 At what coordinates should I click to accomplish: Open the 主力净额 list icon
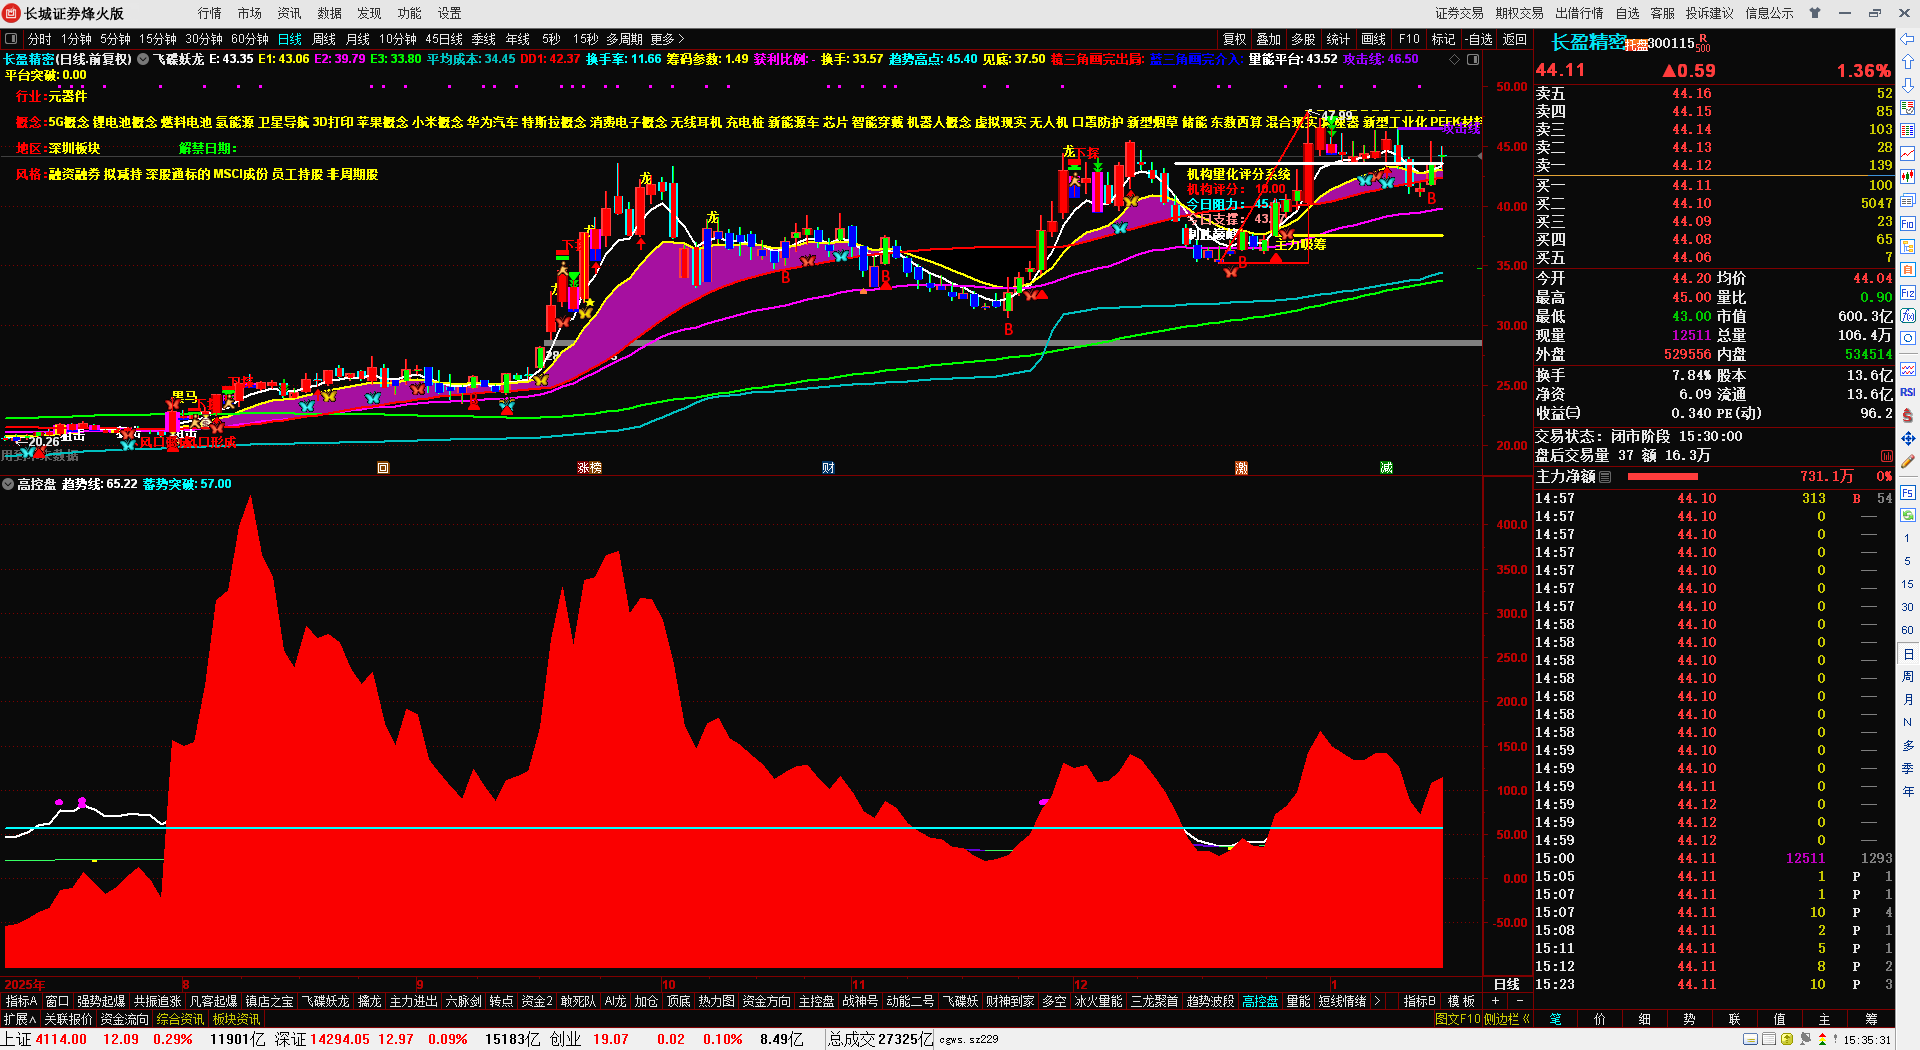point(1605,477)
